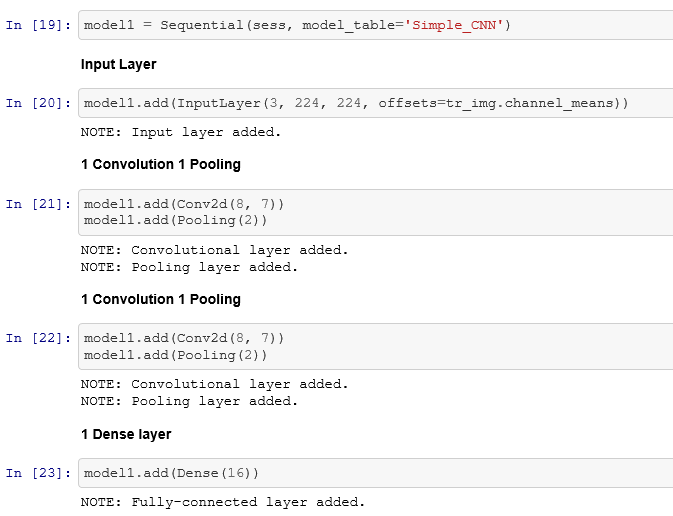
Task: Click the 'Fully-connected layer added' output
Action: (x=223, y=502)
